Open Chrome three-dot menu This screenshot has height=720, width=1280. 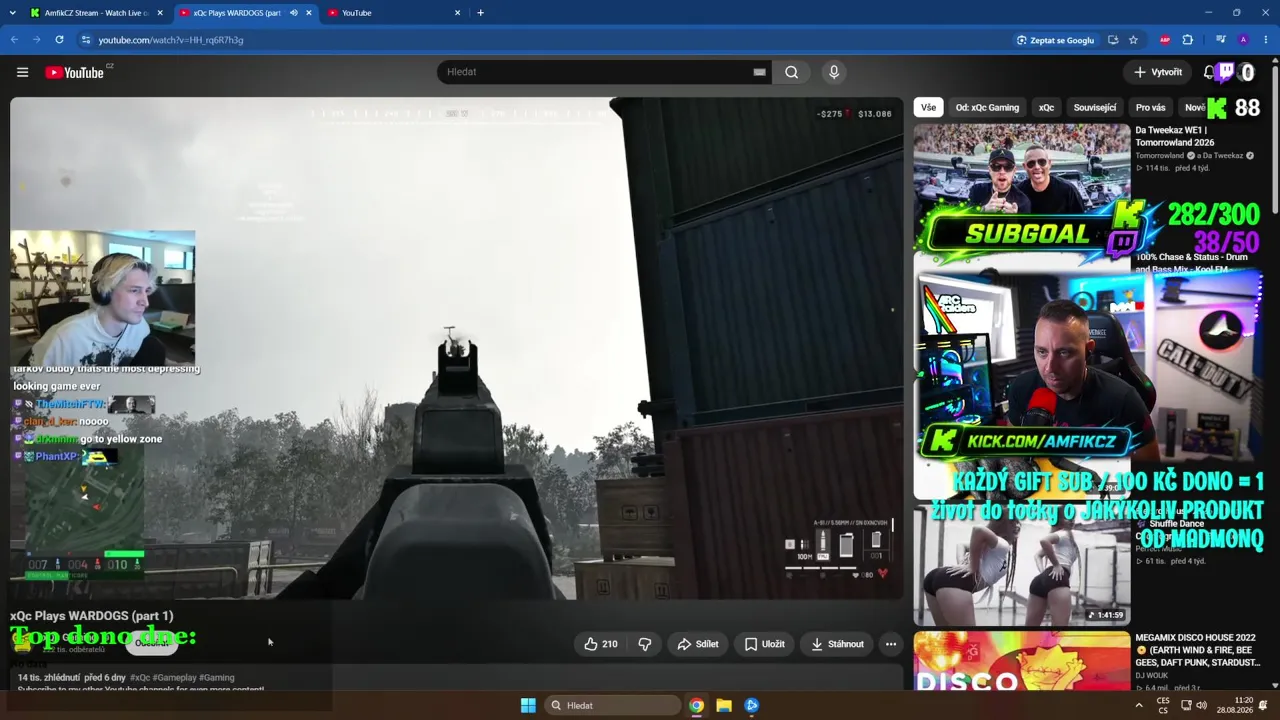coord(1266,40)
